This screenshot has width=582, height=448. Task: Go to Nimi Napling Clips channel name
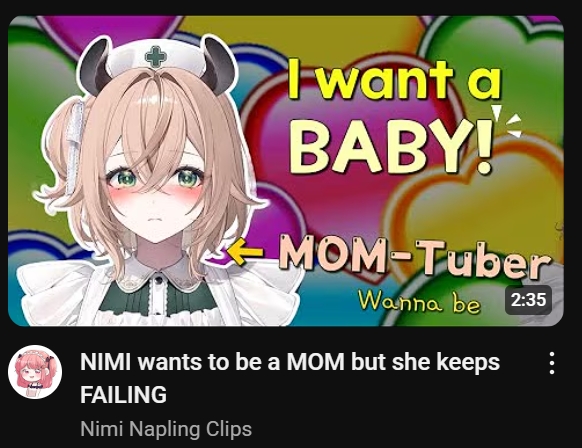166,429
